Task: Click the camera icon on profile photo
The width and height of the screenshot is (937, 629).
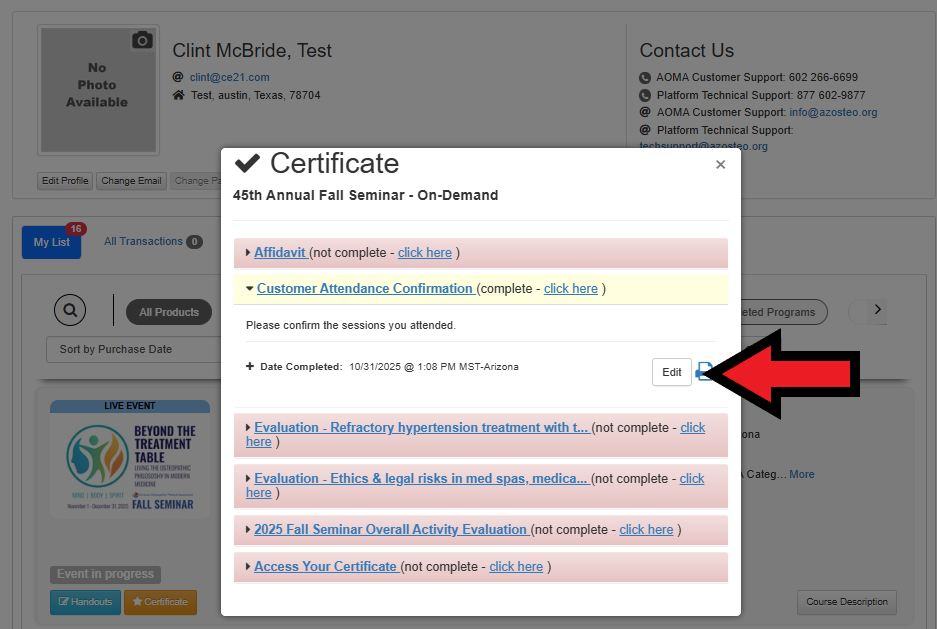Action: pyautogui.click(x=142, y=40)
